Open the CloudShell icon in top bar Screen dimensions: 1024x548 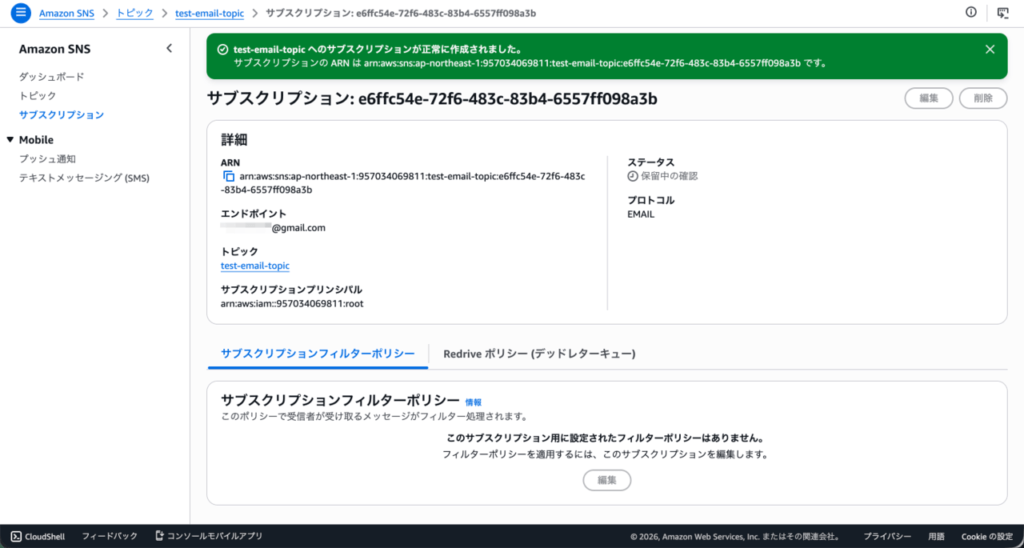[x=1002, y=12]
